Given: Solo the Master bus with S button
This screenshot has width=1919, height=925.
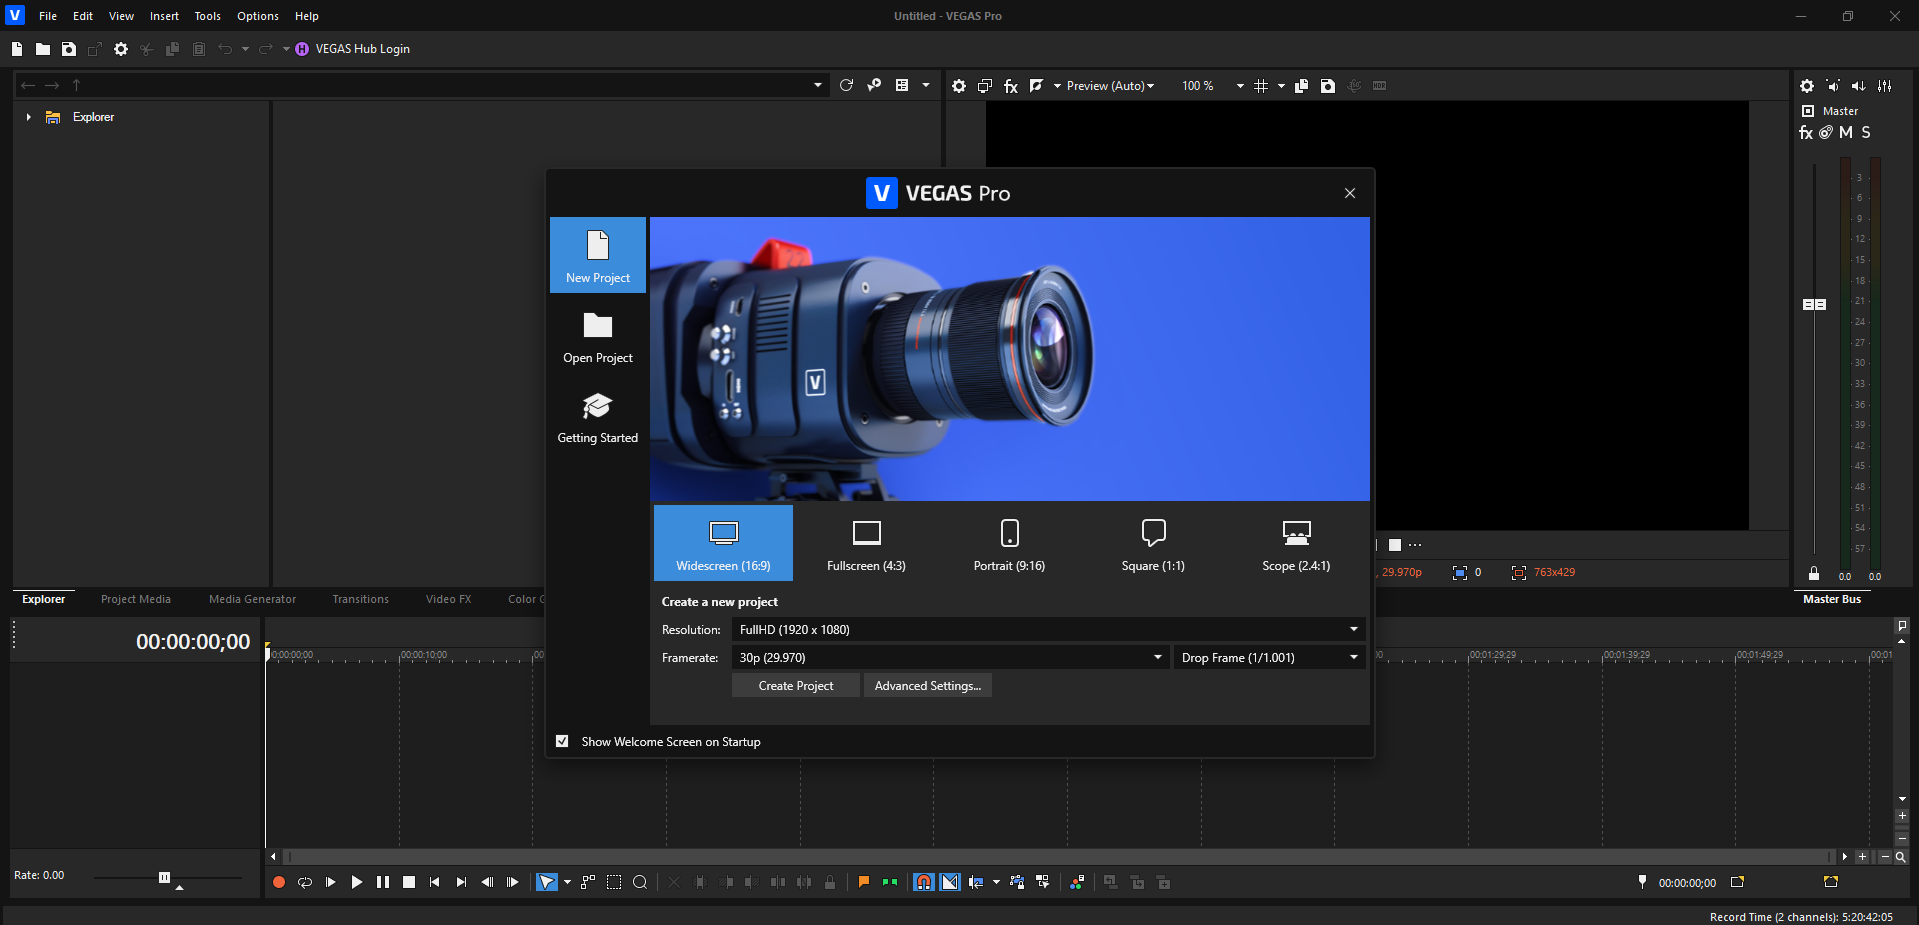Looking at the screenshot, I should click(1866, 133).
